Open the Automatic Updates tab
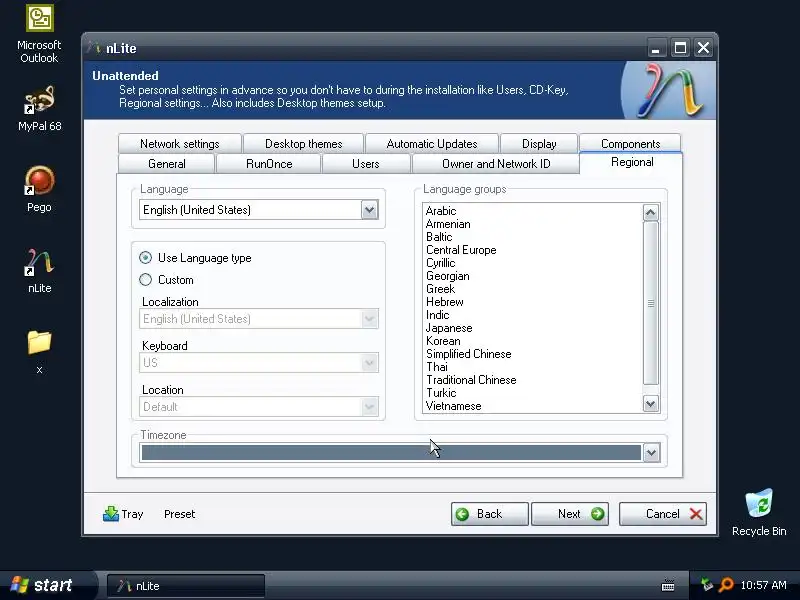This screenshot has height=600, width=800. pyautogui.click(x=432, y=144)
